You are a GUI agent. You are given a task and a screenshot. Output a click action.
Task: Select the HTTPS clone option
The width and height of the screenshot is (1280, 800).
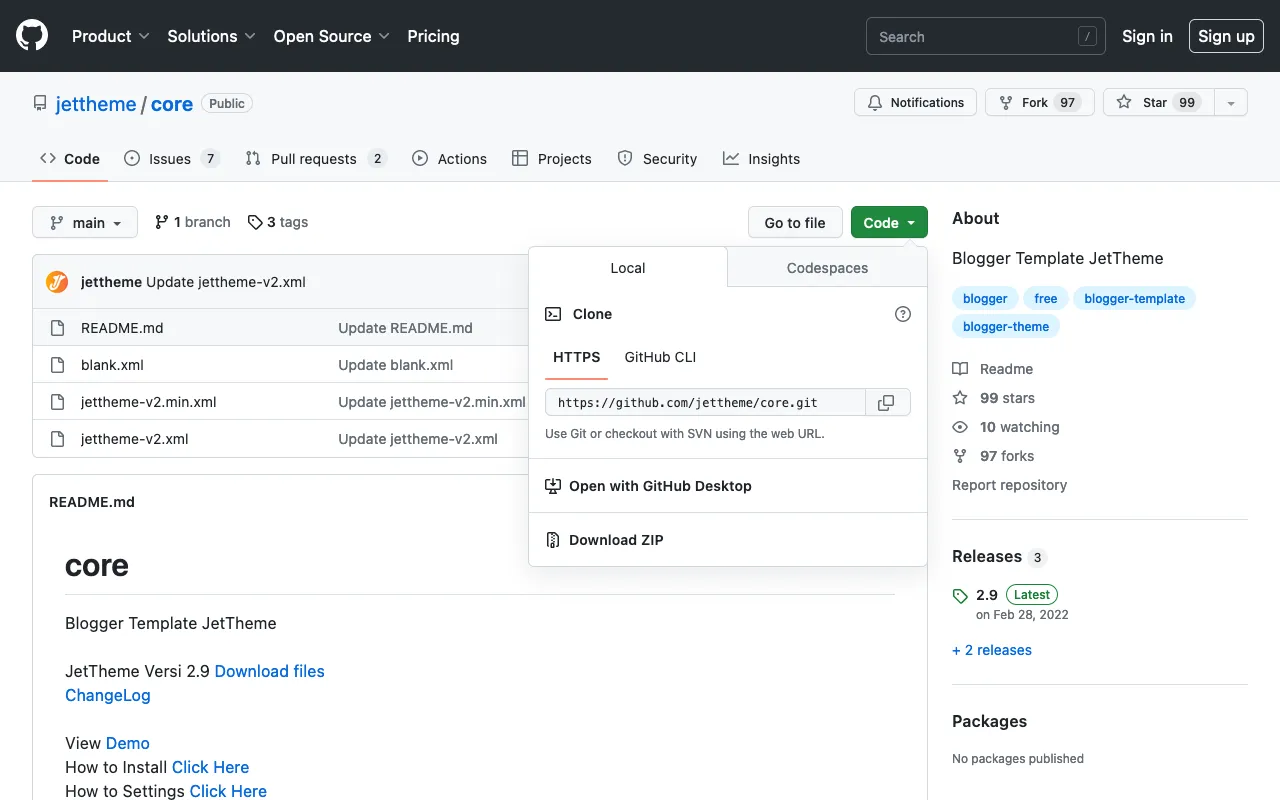[x=577, y=357]
